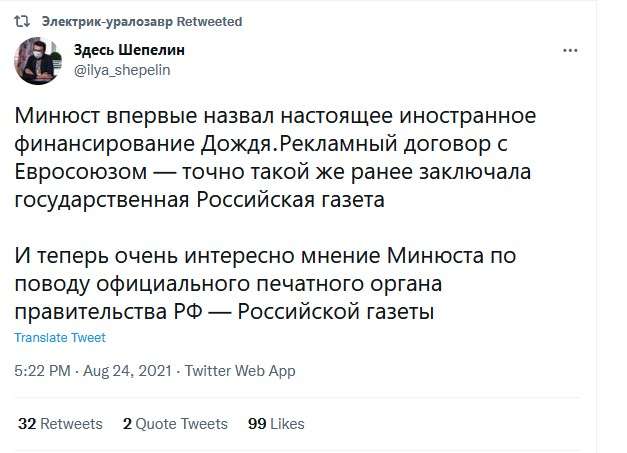This screenshot has width=627, height=453.
Task: Click the bold number 2 before Quote Tweets
Action: 127,424
